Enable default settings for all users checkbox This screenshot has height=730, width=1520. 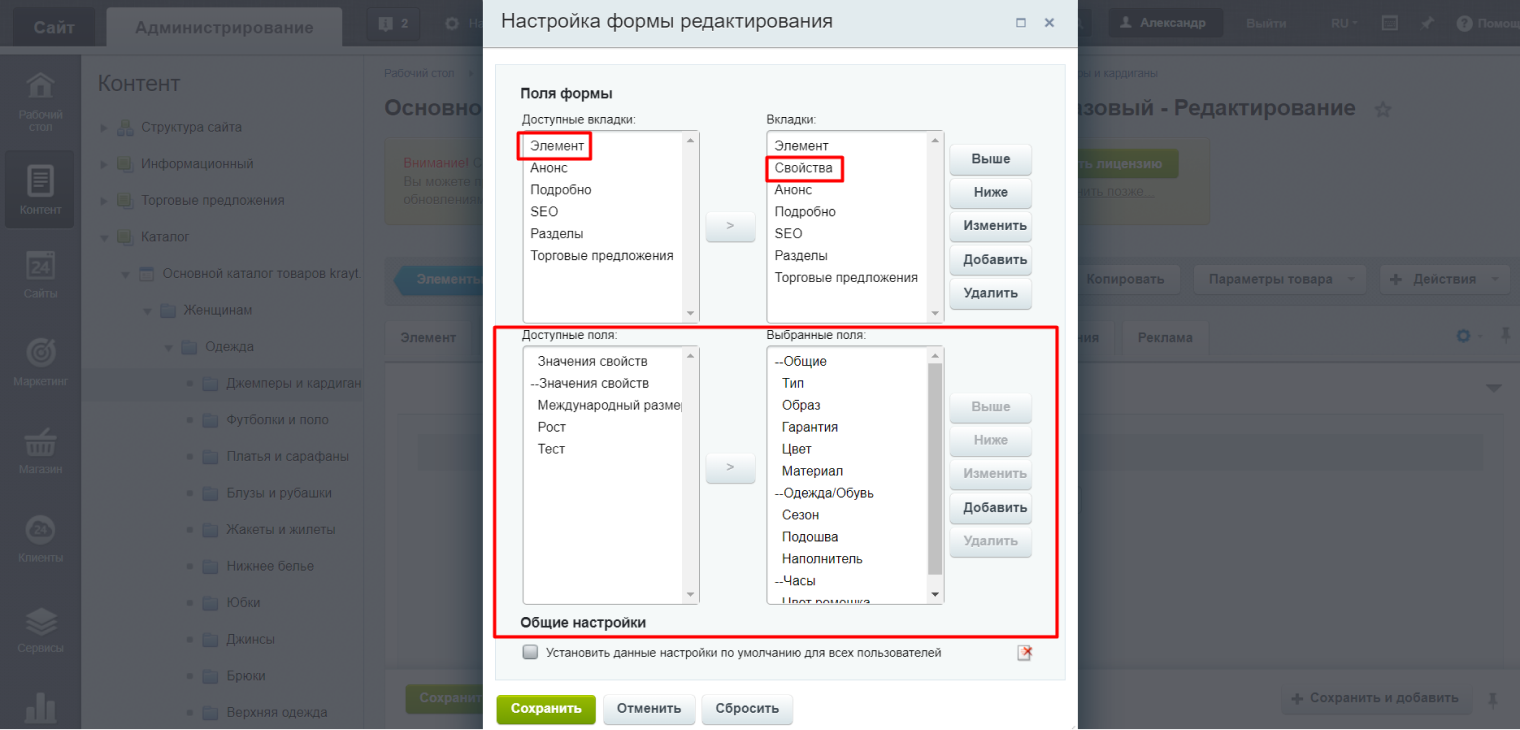(x=530, y=652)
